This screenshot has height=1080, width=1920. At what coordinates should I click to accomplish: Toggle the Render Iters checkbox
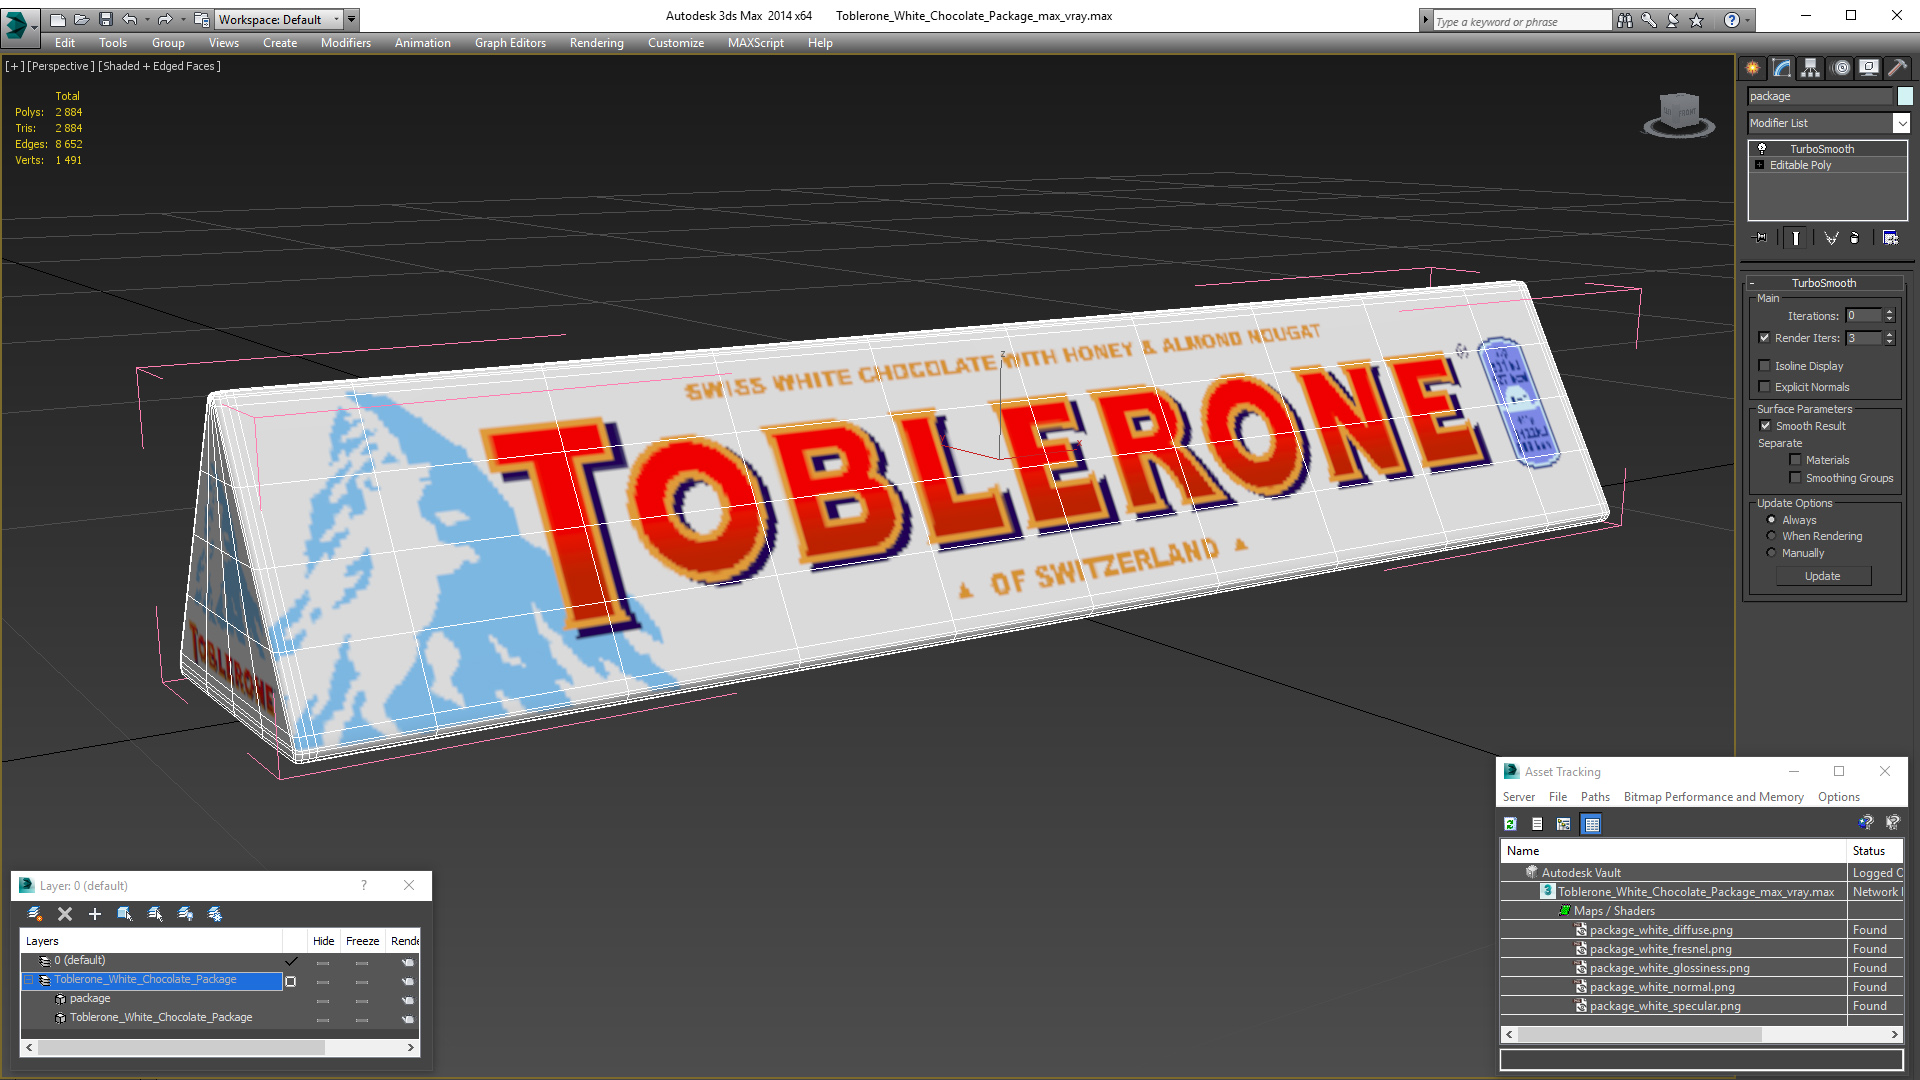(1765, 338)
